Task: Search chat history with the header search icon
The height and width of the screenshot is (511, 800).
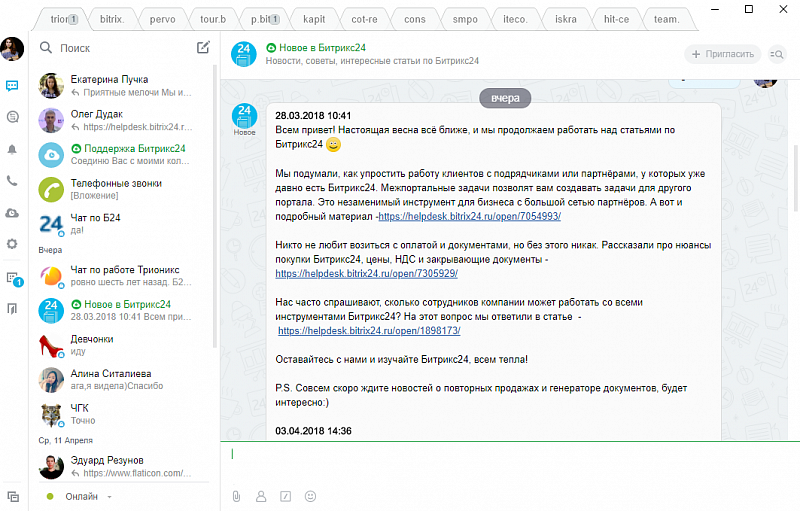Action: click(777, 54)
